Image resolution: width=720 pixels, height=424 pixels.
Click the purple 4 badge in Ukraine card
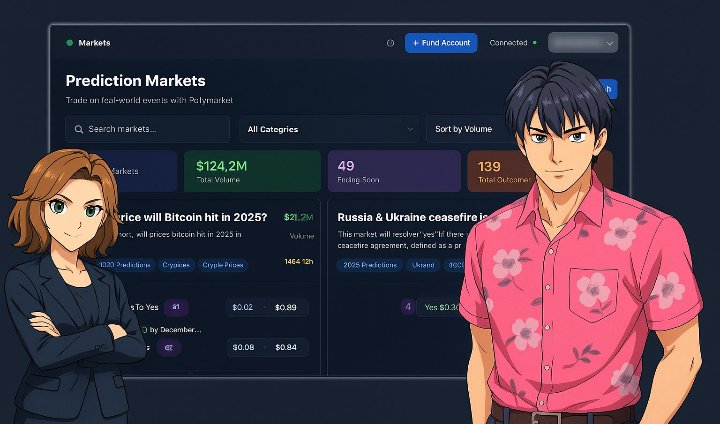408,306
